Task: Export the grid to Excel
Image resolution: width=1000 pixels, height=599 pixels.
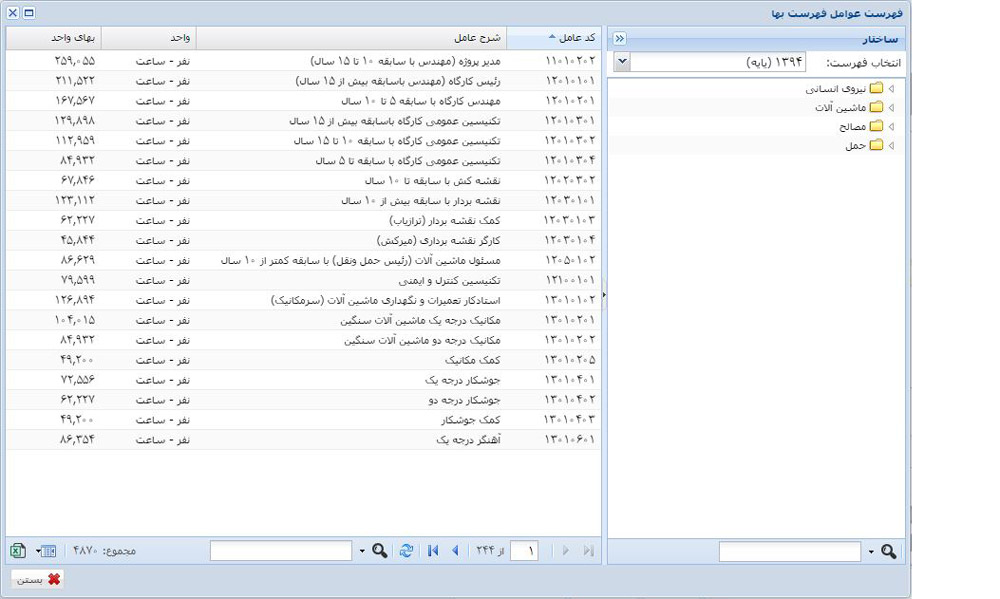Action: point(18,551)
